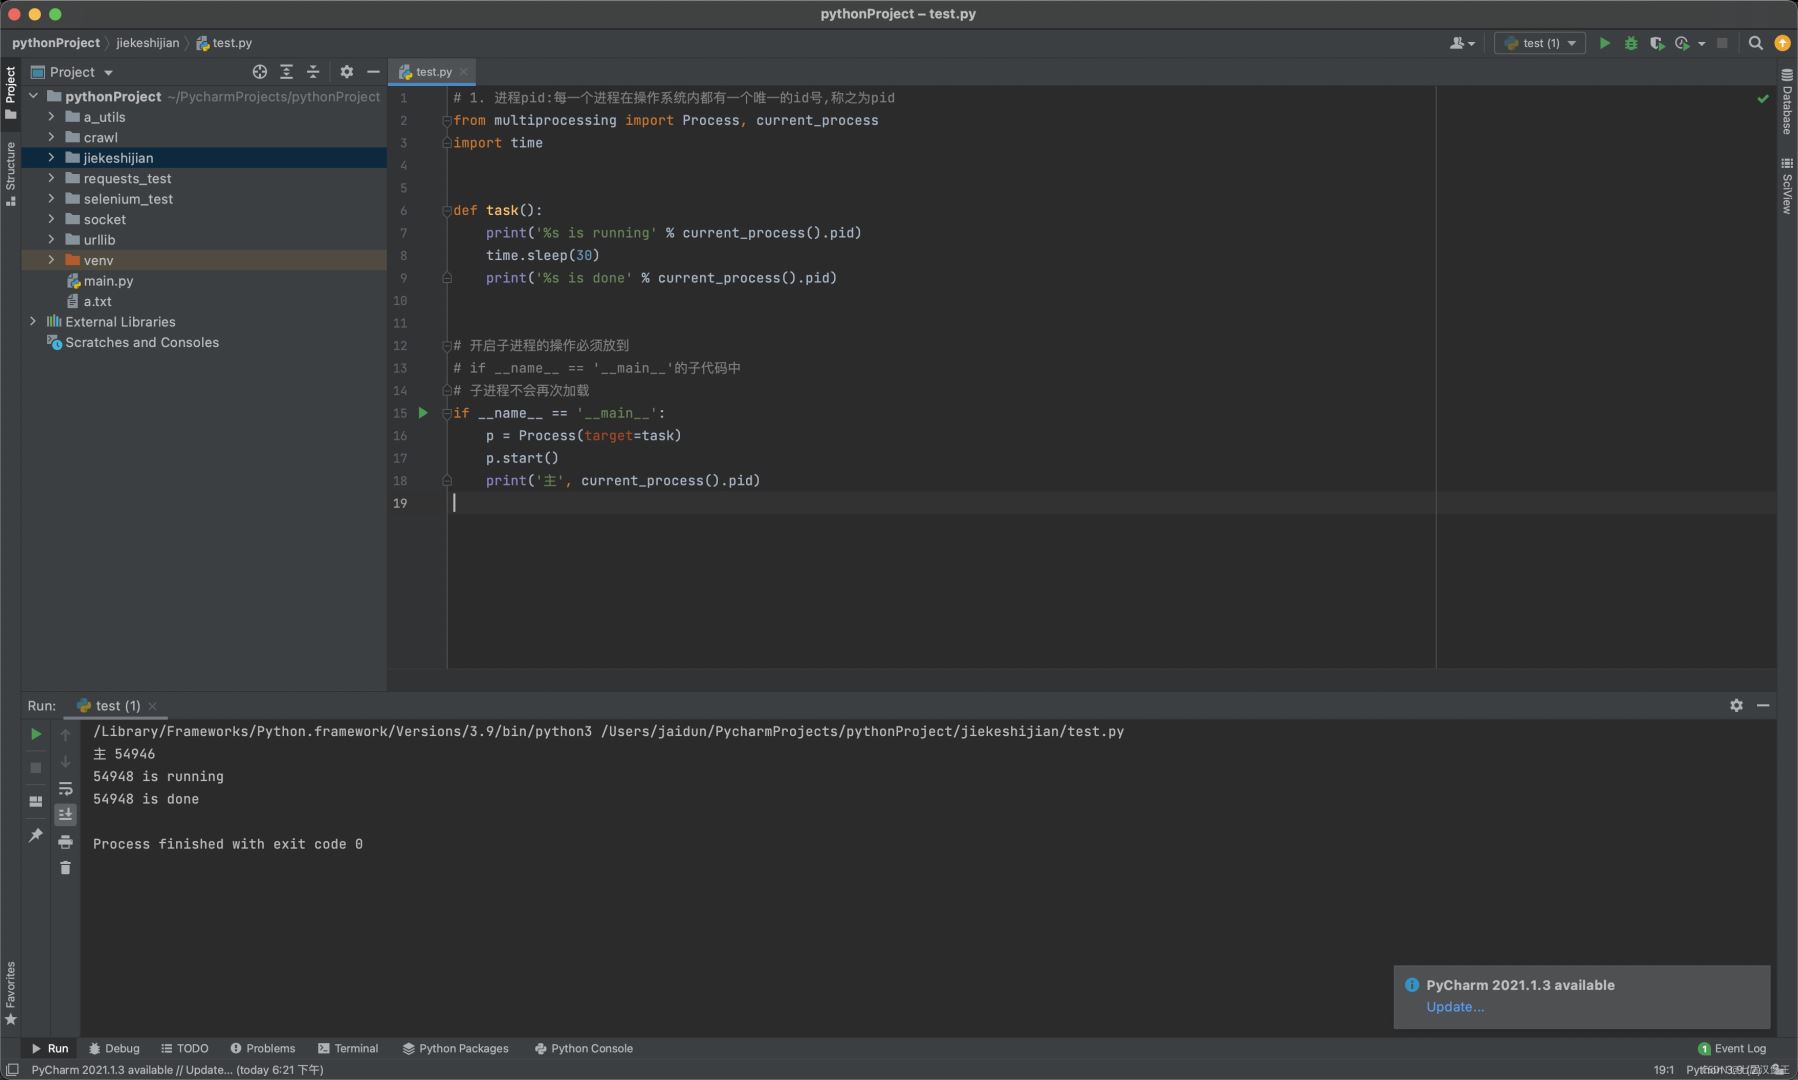Image resolution: width=1798 pixels, height=1080 pixels.
Task: Stop process in Run panel
Action: pyautogui.click(x=36, y=768)
